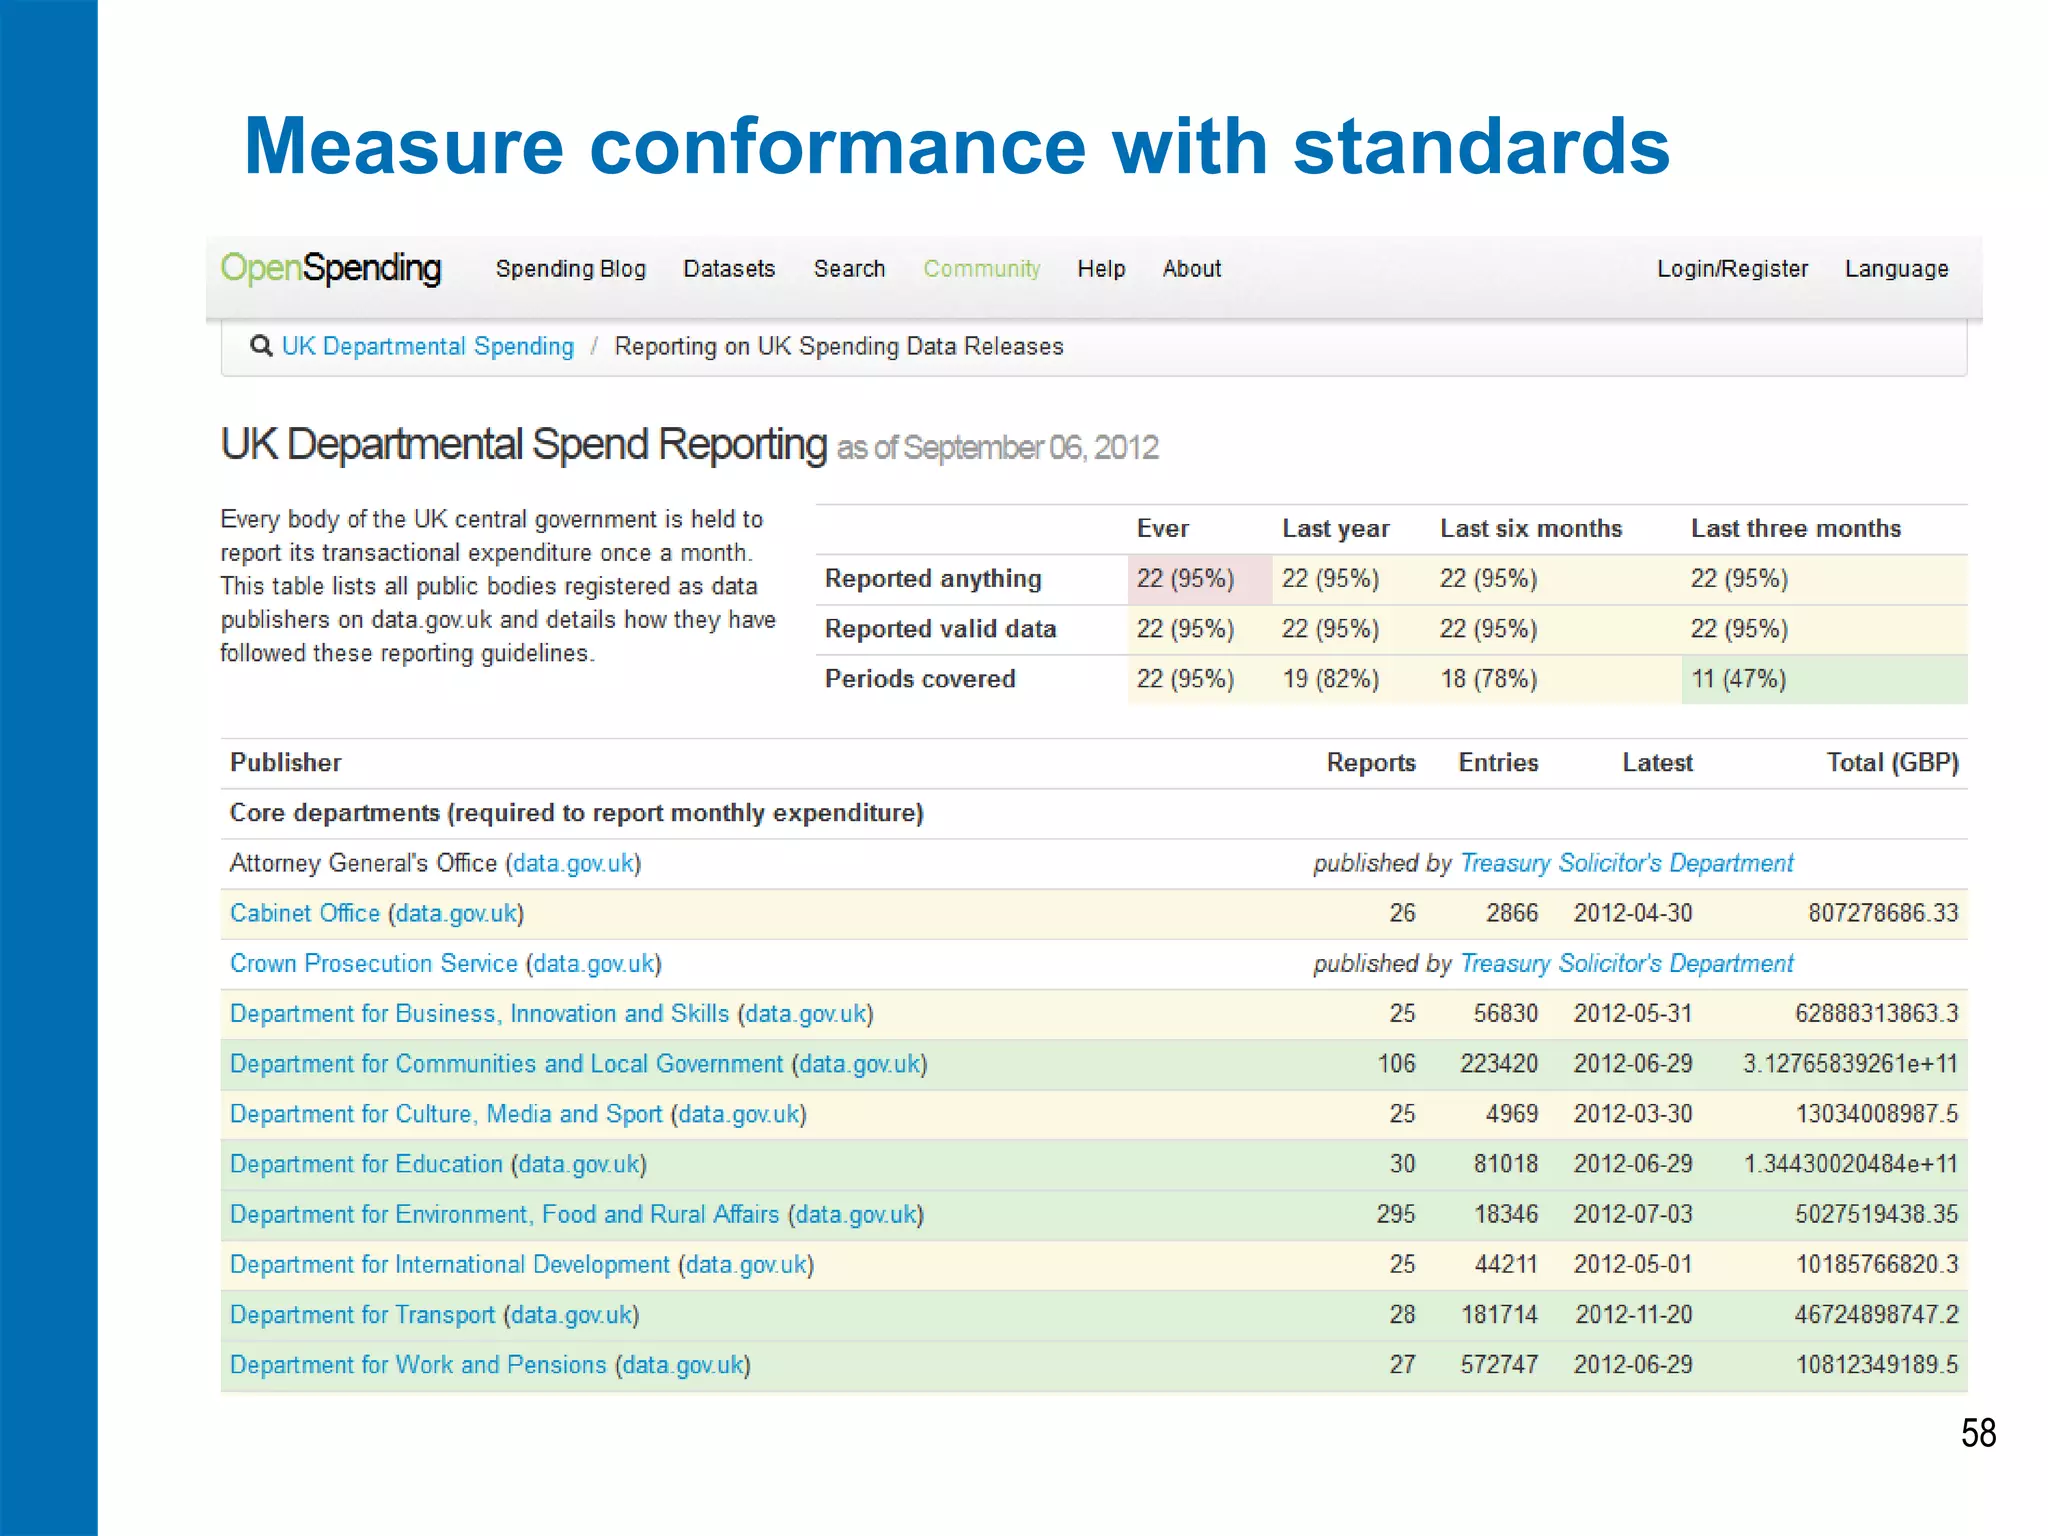Select the total '3.12765839261e+11'
The height and width of the screenshot is (1536, 2048).
coord(1851,1063)
